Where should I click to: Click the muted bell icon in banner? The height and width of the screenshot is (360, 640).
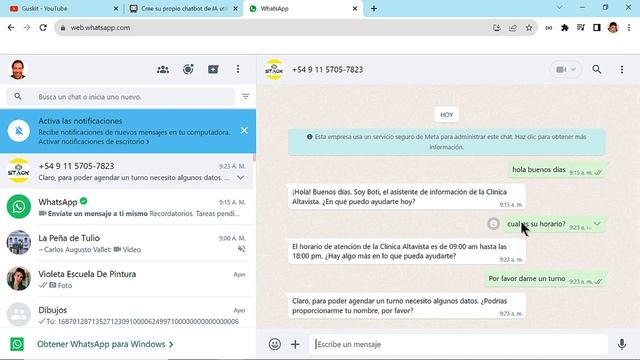[x=19, y=131]
